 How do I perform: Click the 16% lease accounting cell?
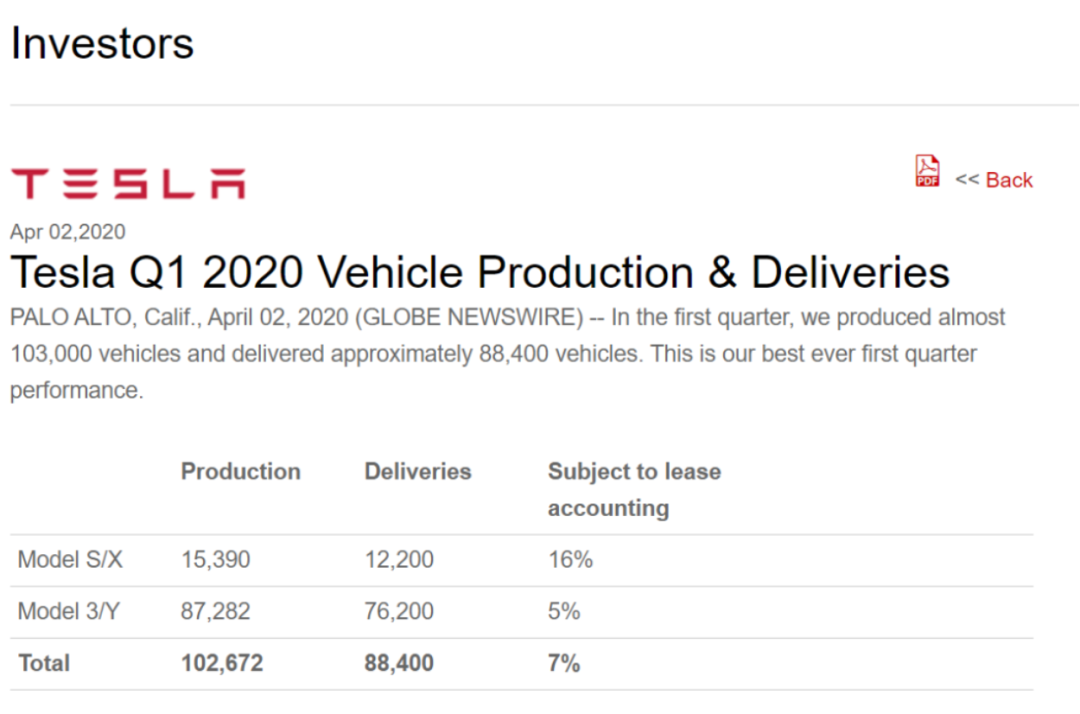[570, 559]
